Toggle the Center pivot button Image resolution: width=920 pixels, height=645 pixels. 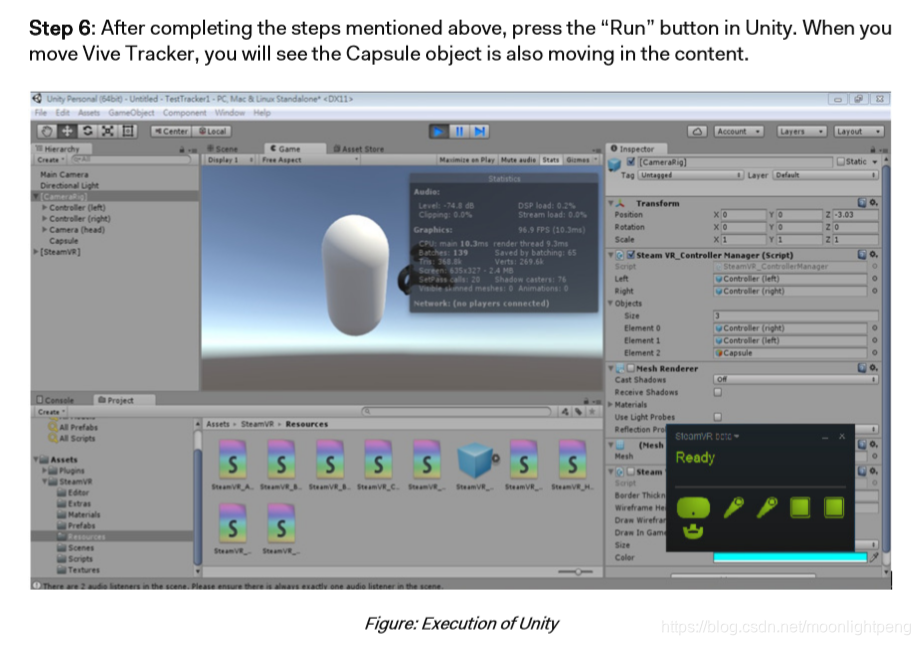170,131
